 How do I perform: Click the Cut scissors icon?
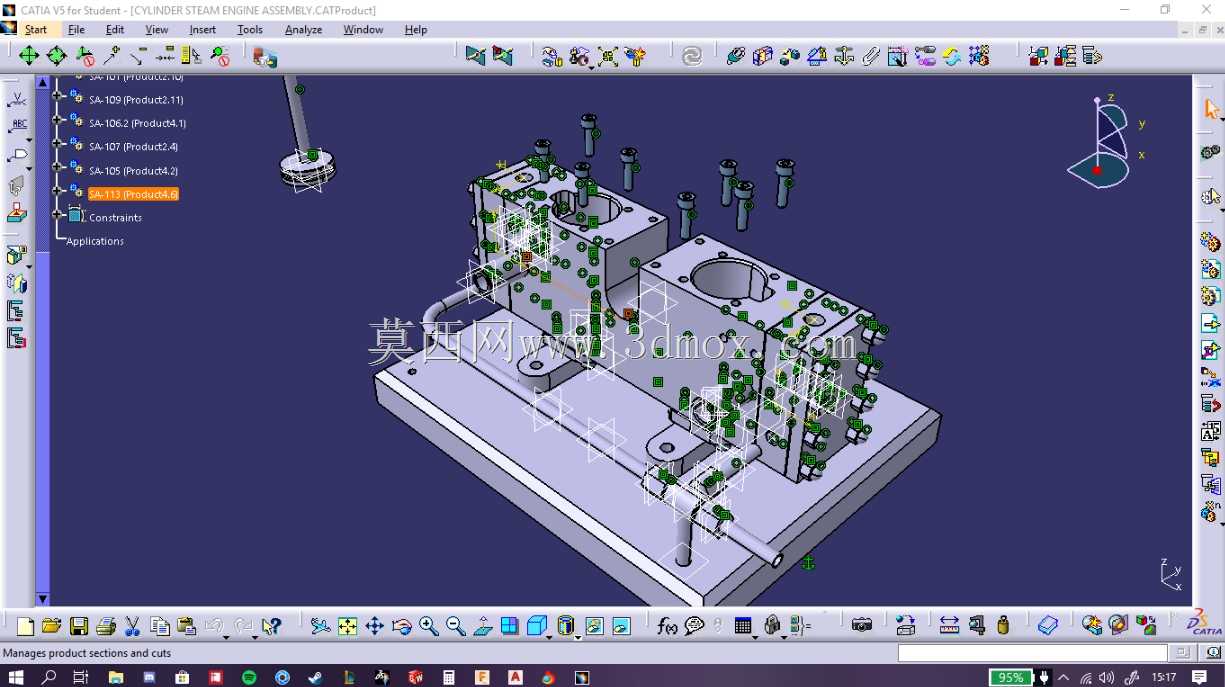(x=132, y=626)
